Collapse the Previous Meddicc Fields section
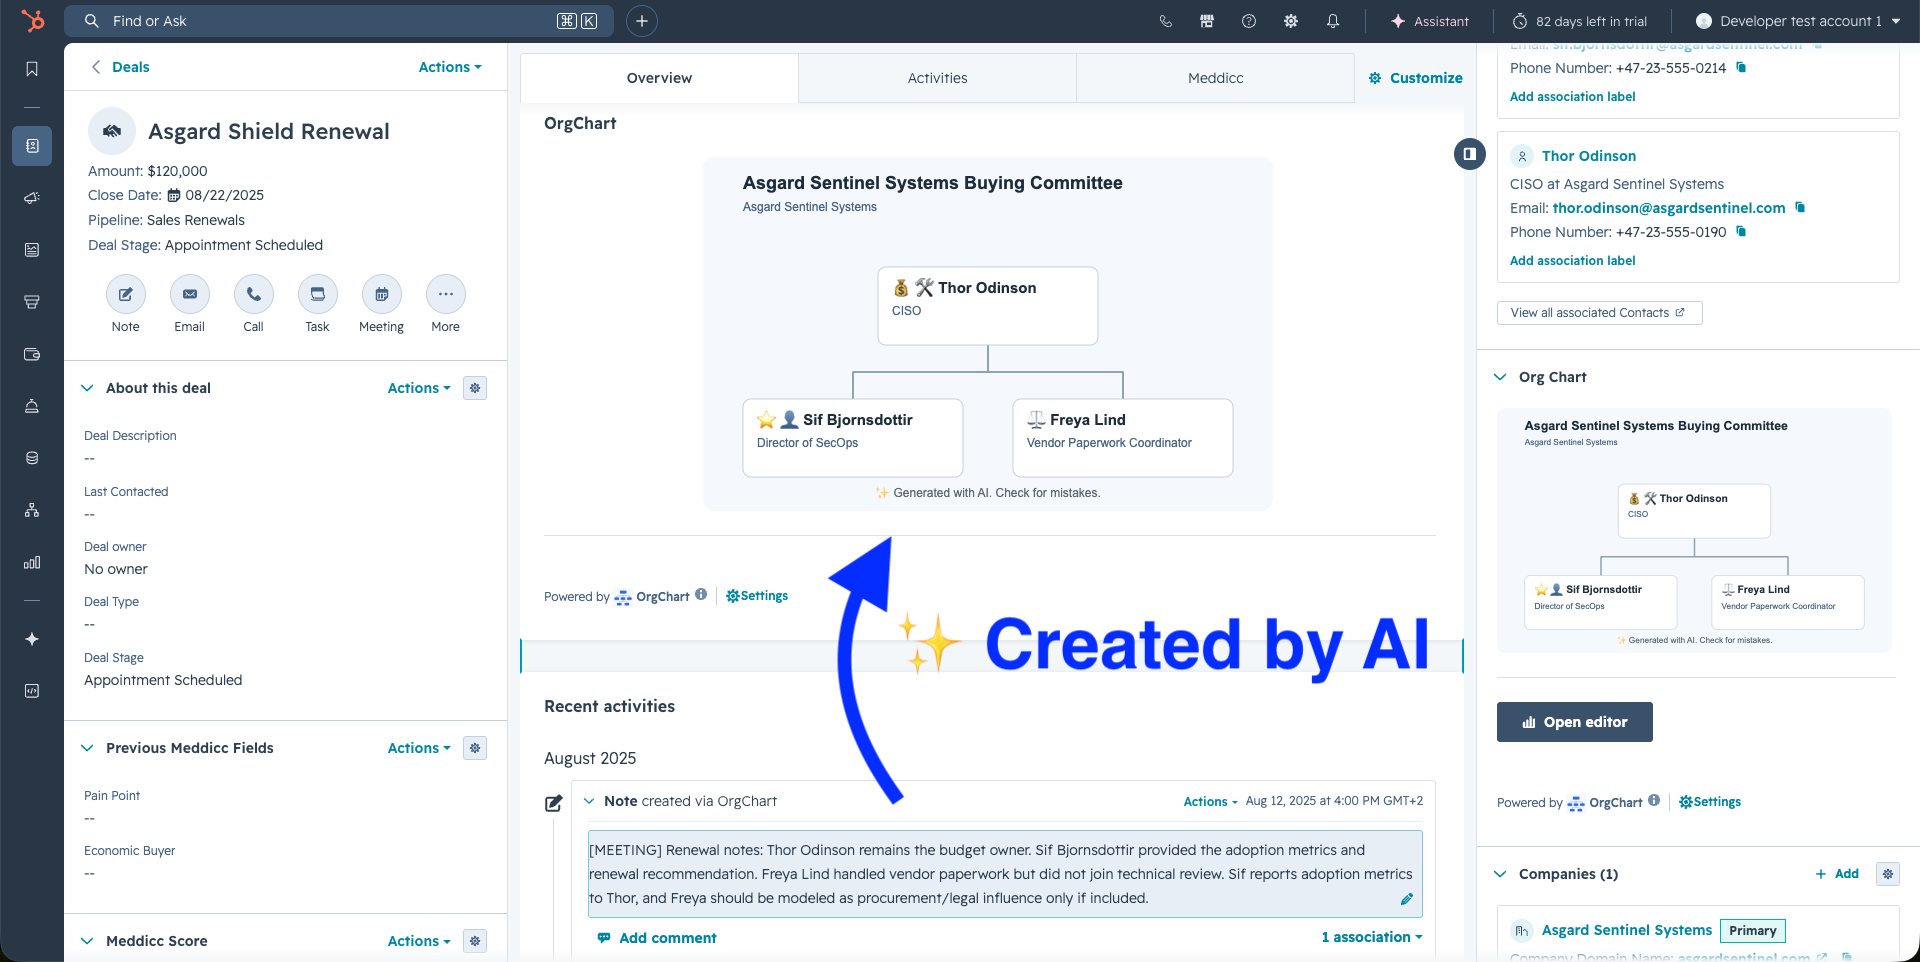Viewport: 1920px width, 962px height. (x=87, y=748)
